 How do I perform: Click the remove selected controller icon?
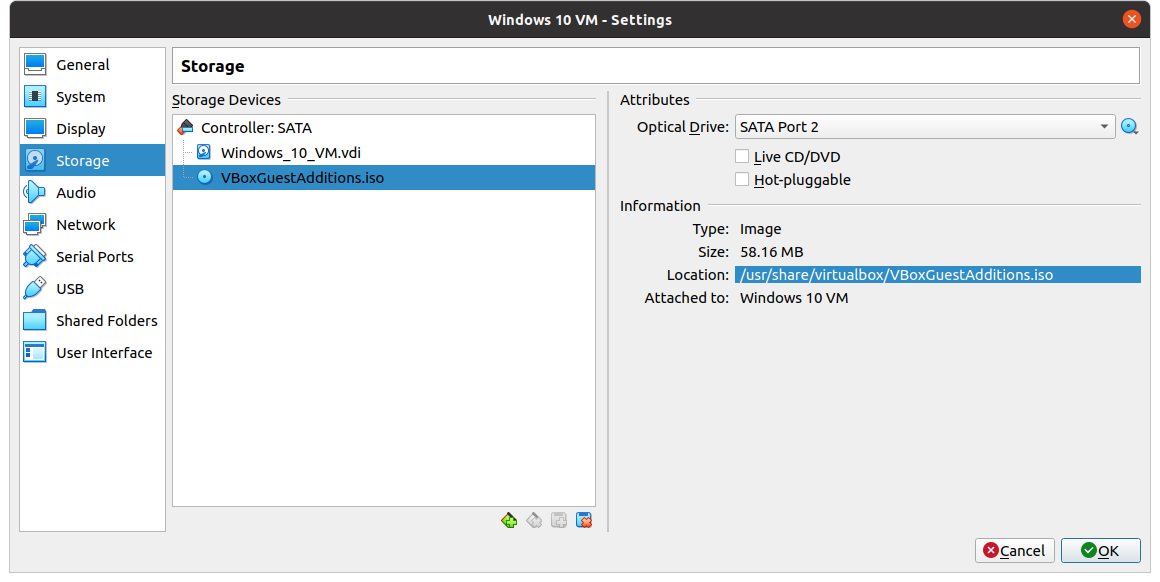534,521
